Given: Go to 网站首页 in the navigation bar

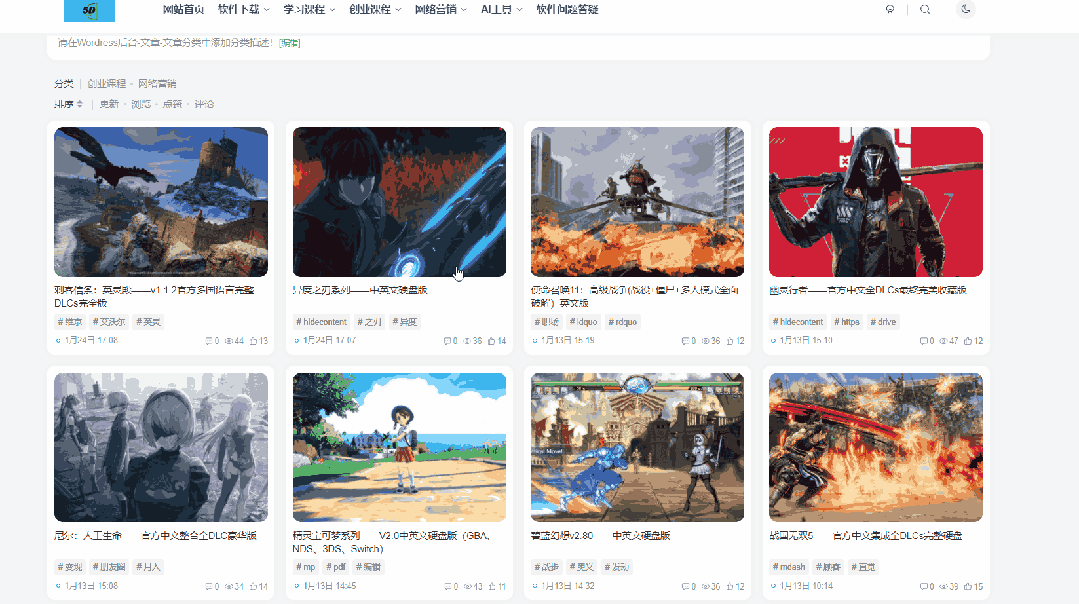Looking at the screenshot, I should pos(183,10).
